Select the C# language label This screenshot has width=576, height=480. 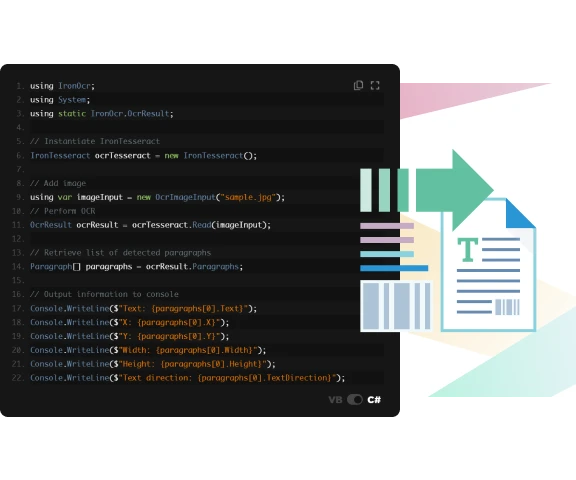(374, 400)
